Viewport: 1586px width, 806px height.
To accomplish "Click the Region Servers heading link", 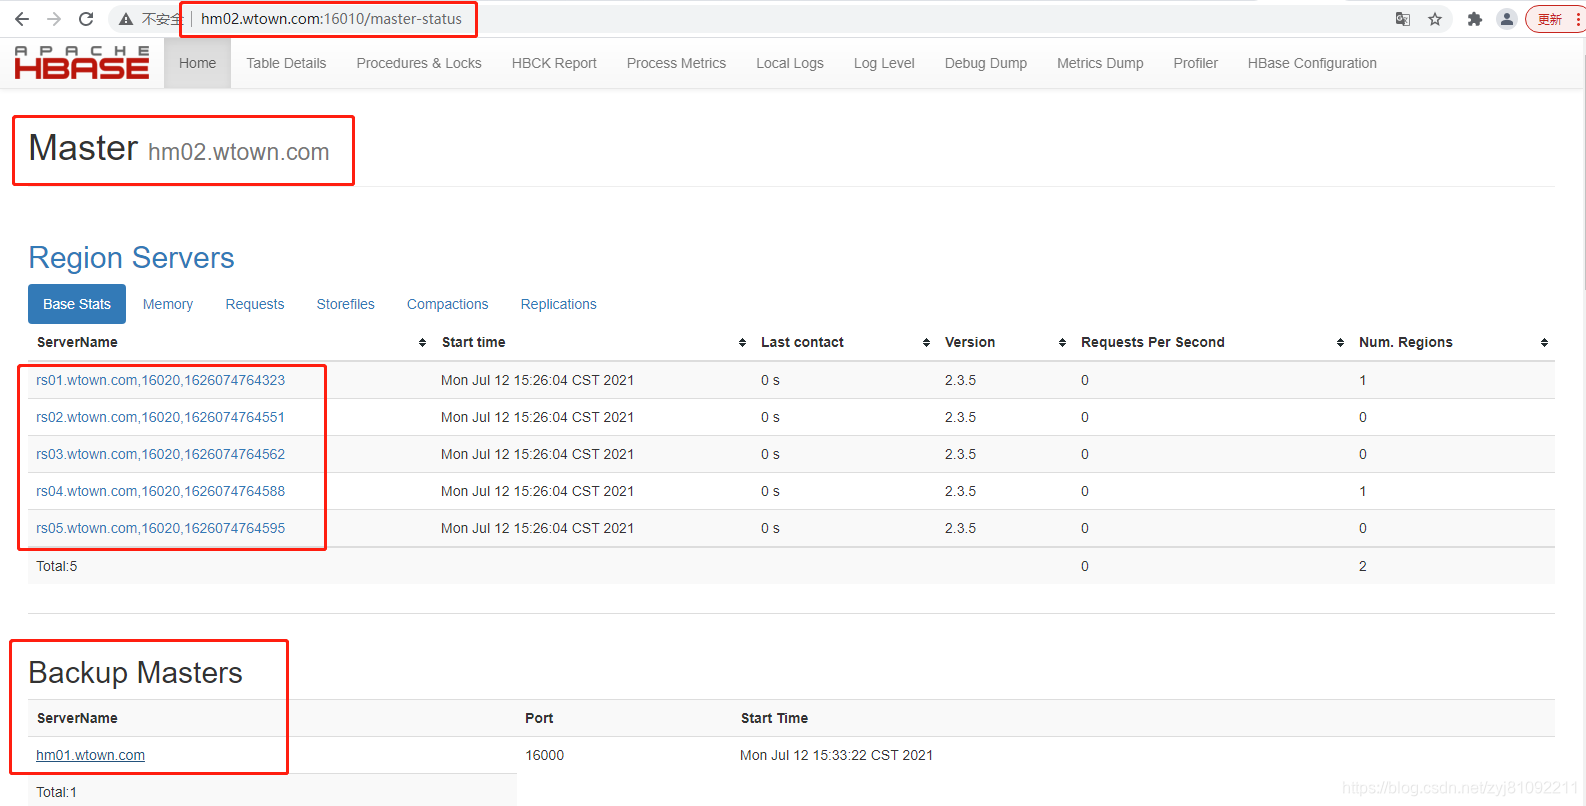I will point(131,258).
